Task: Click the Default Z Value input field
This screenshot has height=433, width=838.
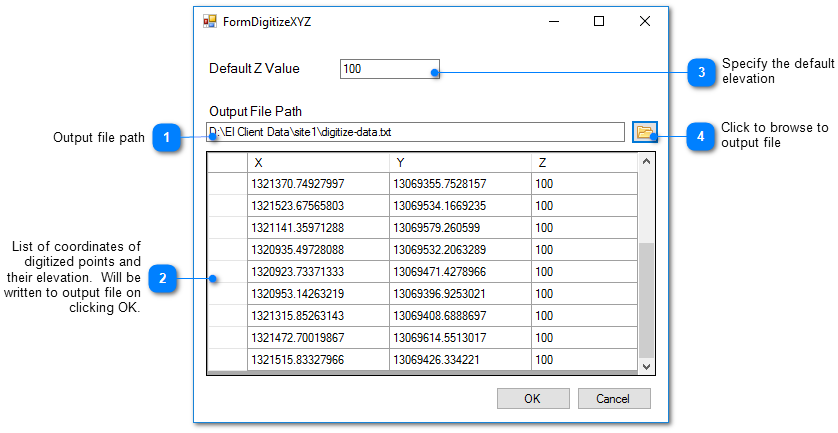Action: [x=388, y=69]
